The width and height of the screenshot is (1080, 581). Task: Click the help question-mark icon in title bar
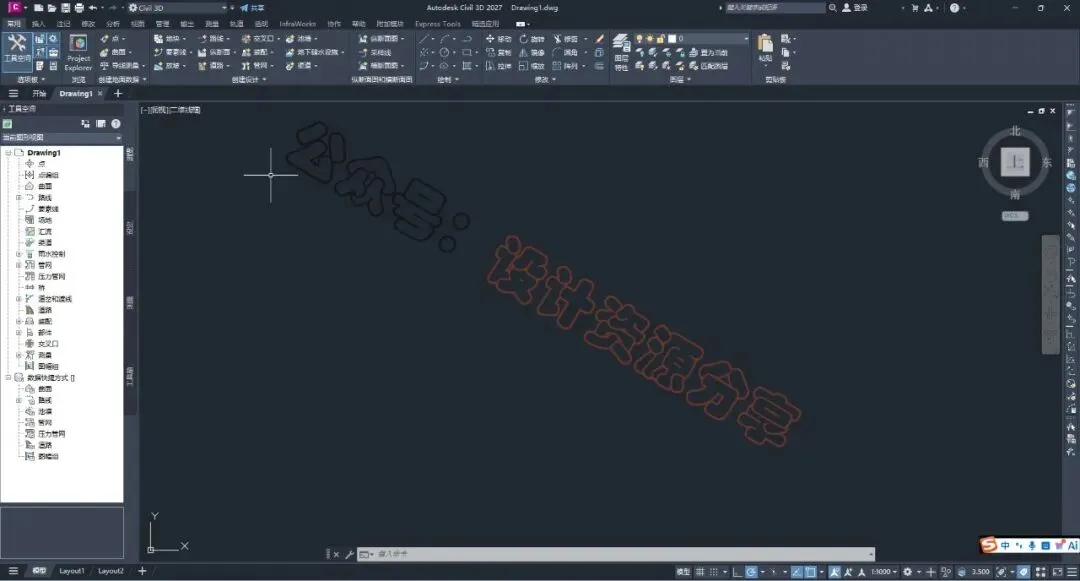[x=954, y=8]
